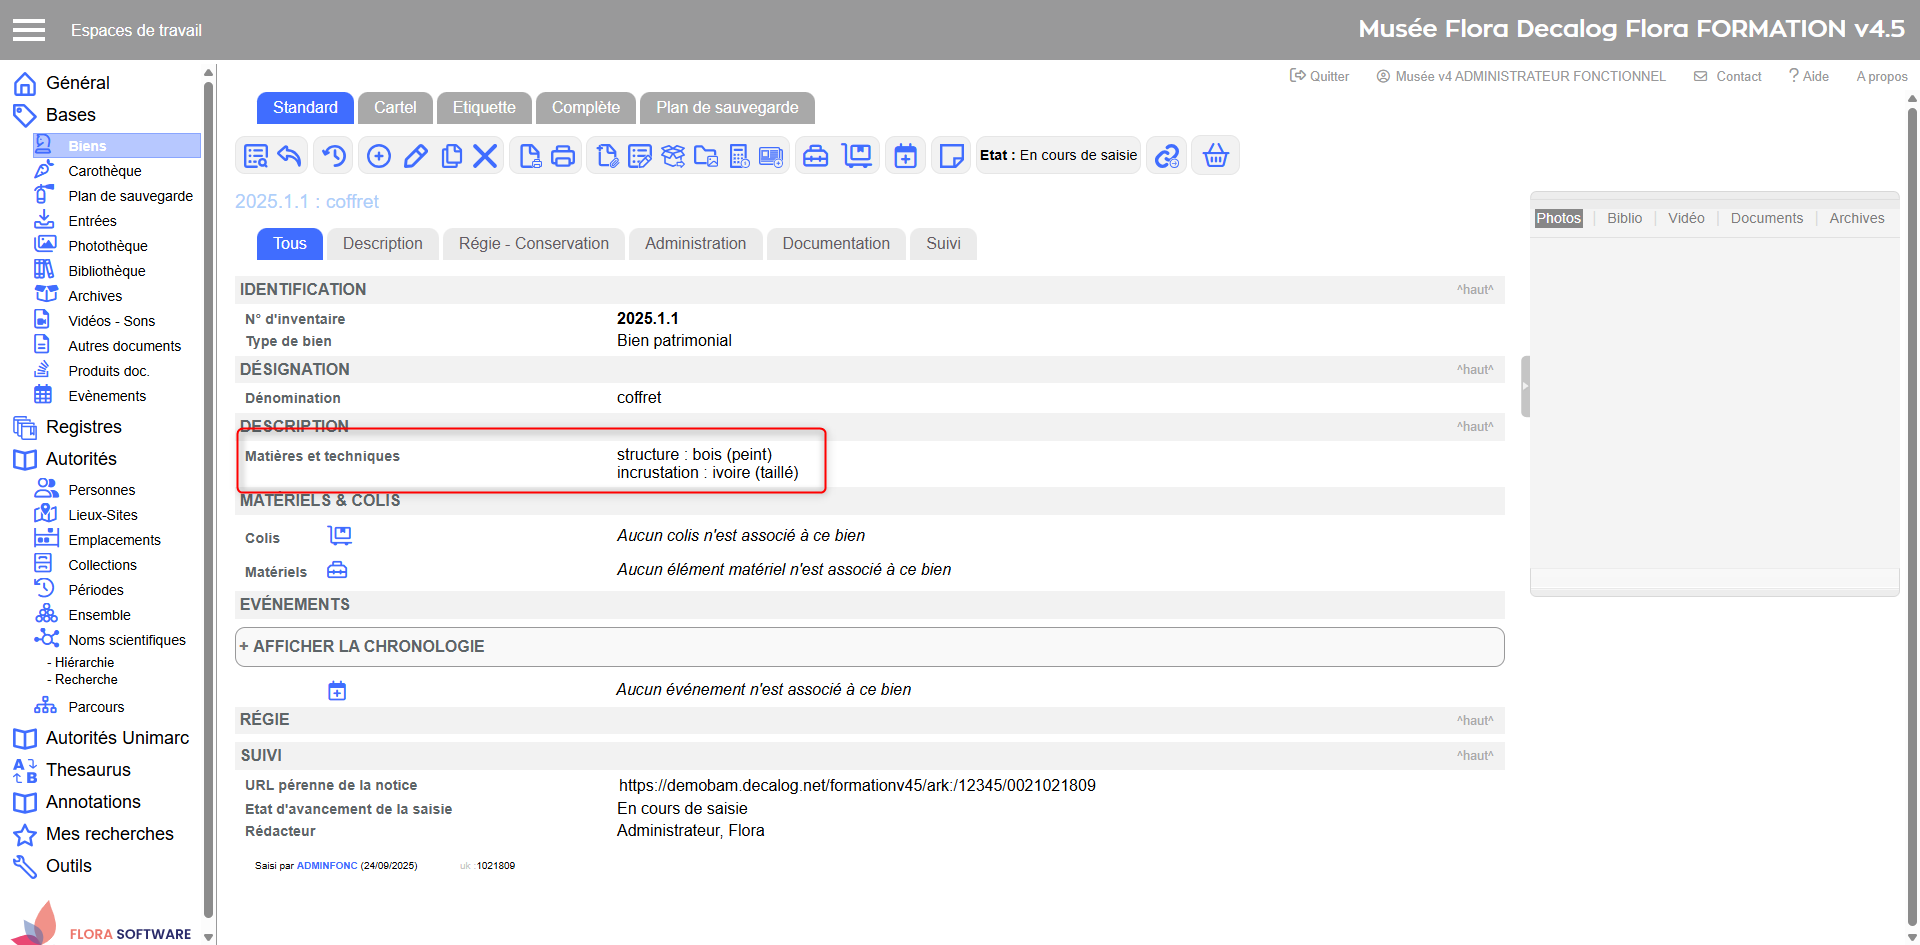Click the history clock icon in toolbar

click(x=333, y=156)
